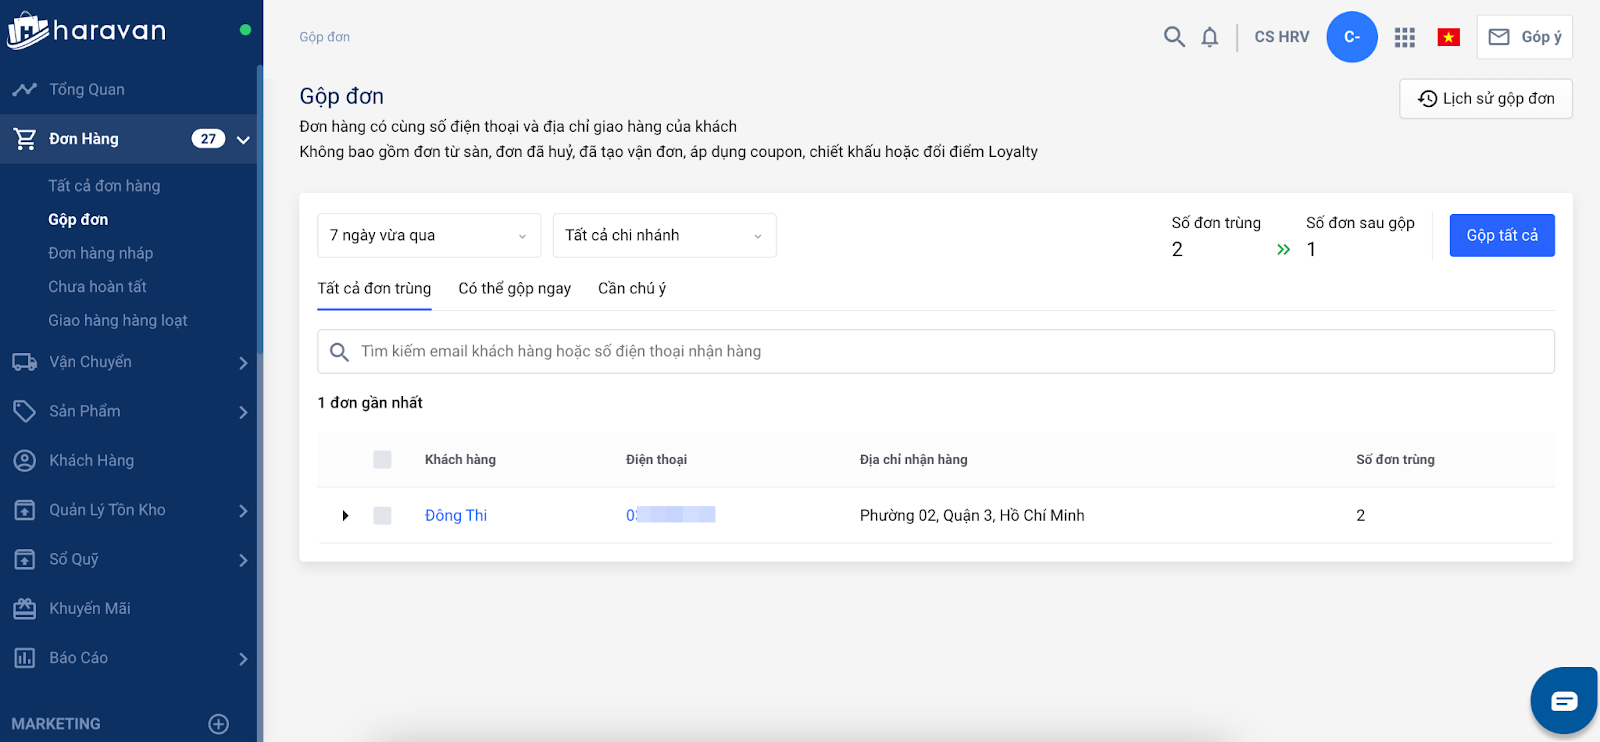Screen dimensions: 1600x742
Task: Open the notifications bell
Action: [x=1210, y=37]
